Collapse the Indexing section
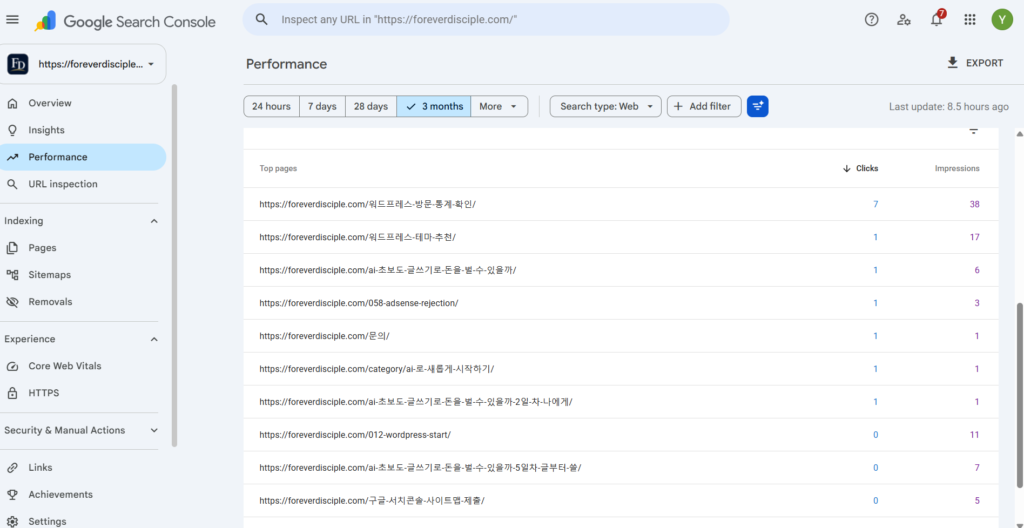1024x528 pixels. coord(154,222)
